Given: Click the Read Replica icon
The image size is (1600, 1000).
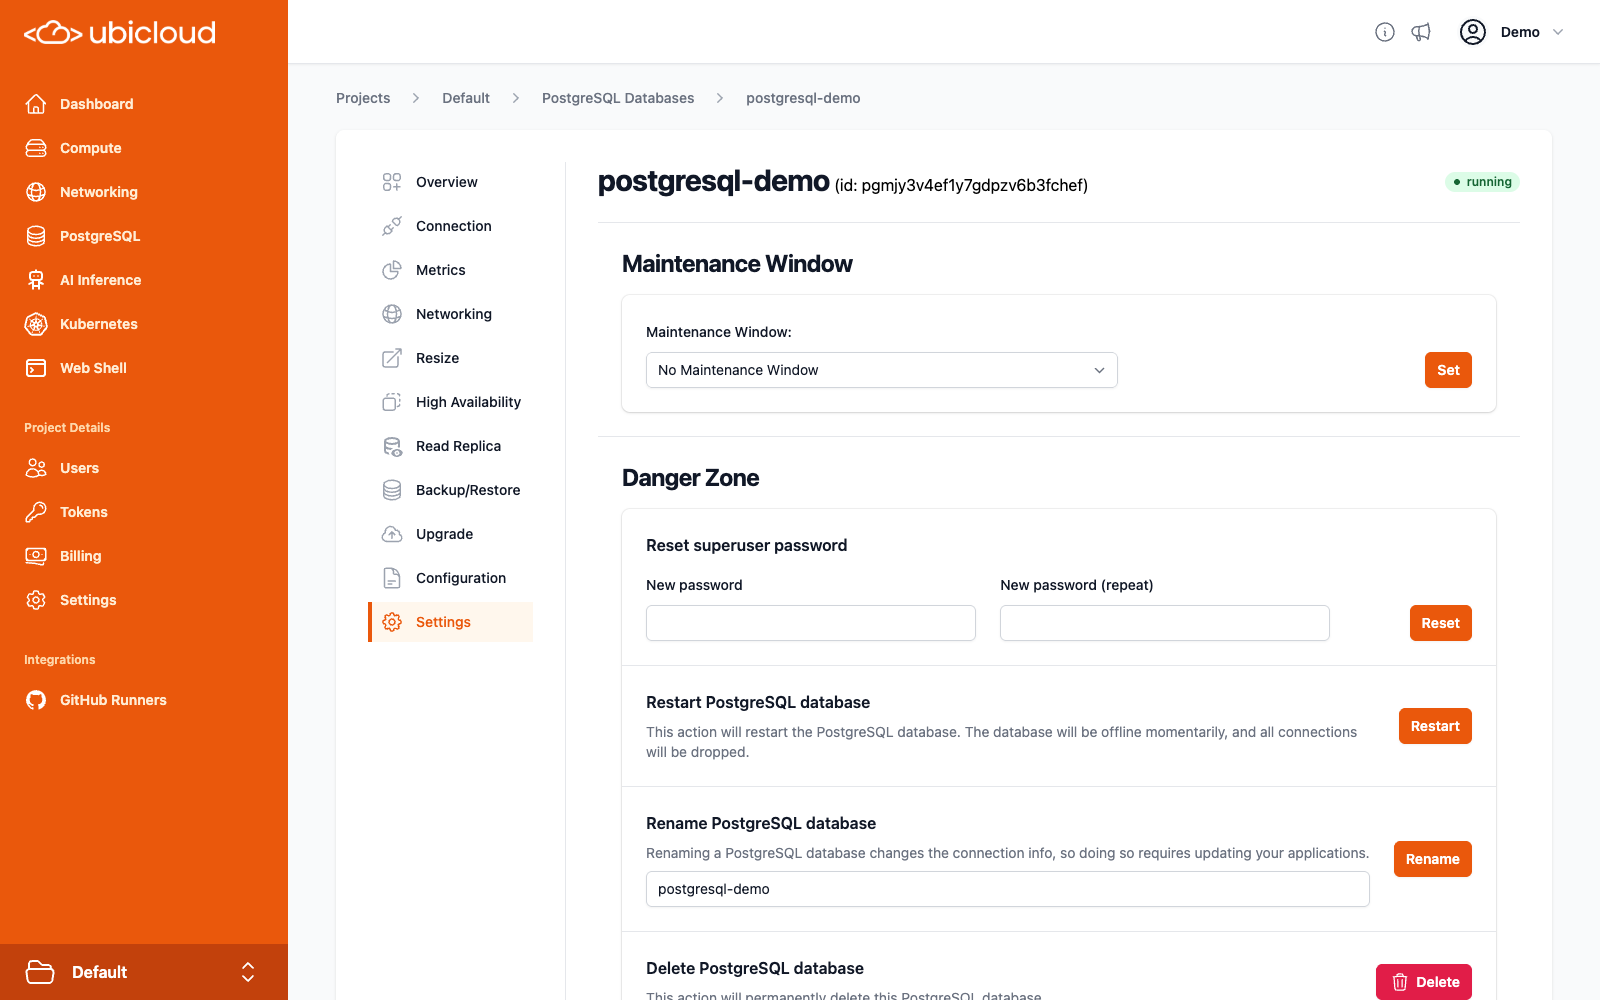Looking at the screenshot, I should point(392,446).
